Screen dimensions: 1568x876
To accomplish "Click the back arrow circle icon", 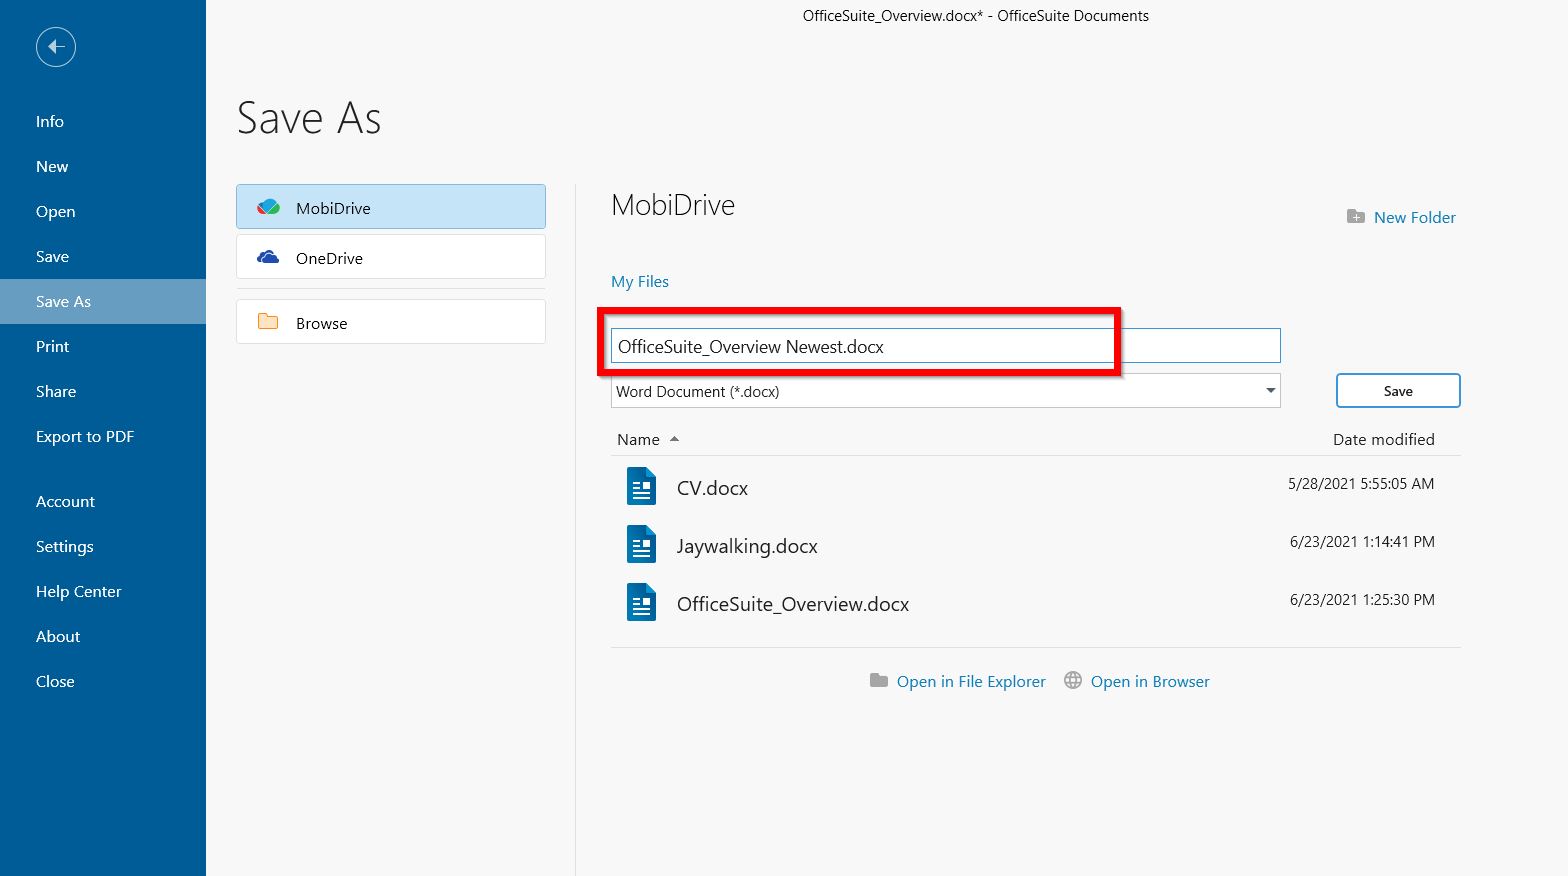I will pos(56,47).
